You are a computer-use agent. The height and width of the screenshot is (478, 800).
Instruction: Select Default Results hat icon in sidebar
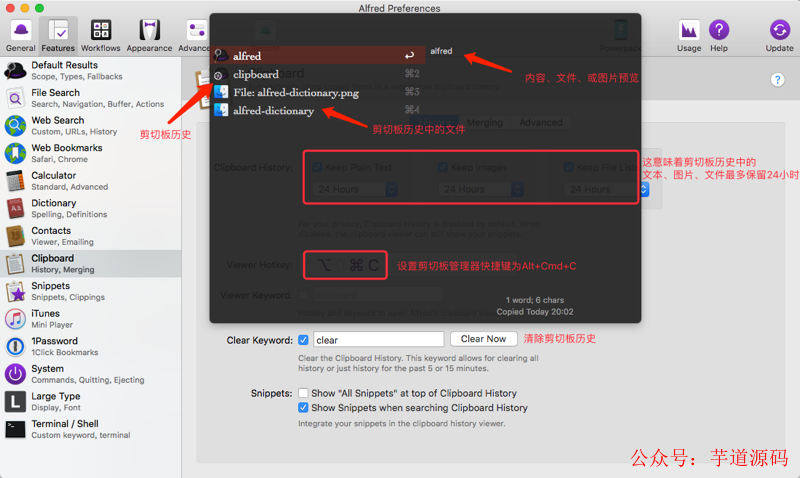pyautogui.click(x=15, y=70)
